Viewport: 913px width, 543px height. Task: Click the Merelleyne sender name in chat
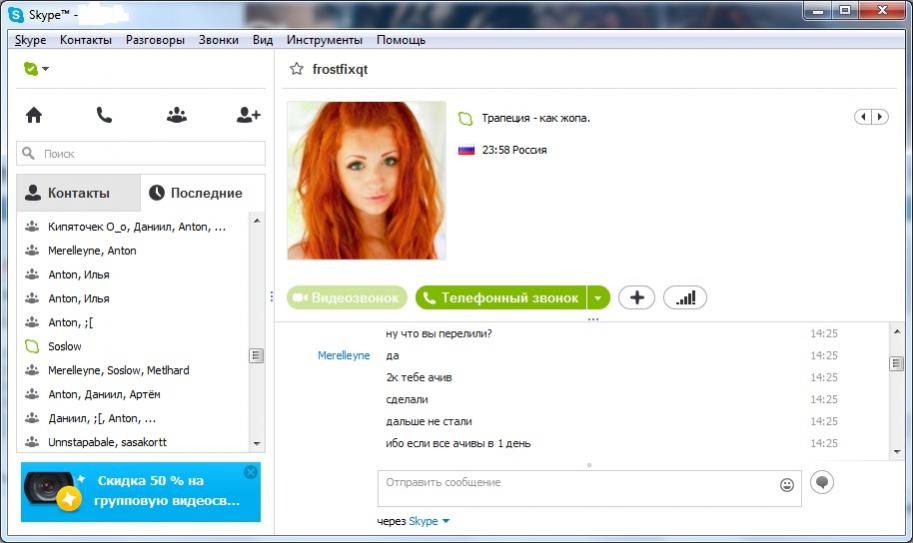pyautogui.click(x=343, y=356)
